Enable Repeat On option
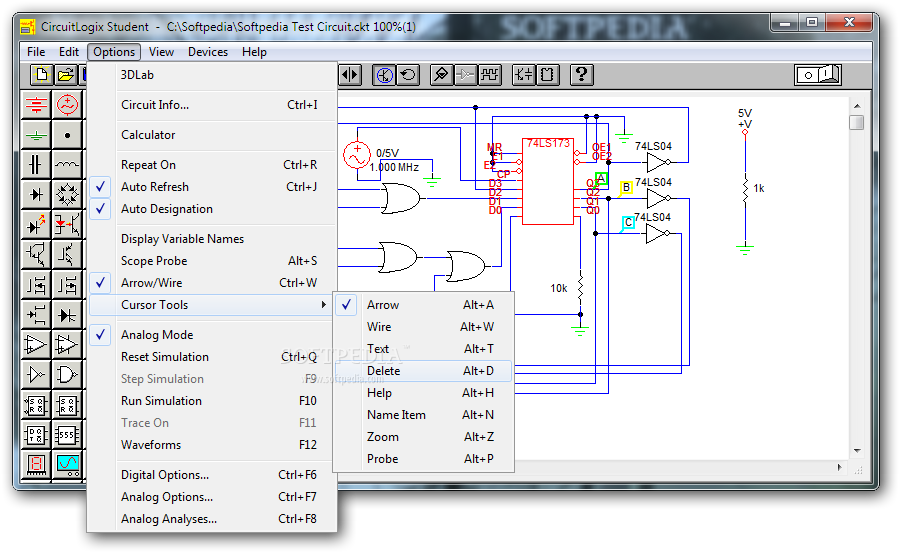The height and width of the screenshot is (553, 900). (212, 165)
